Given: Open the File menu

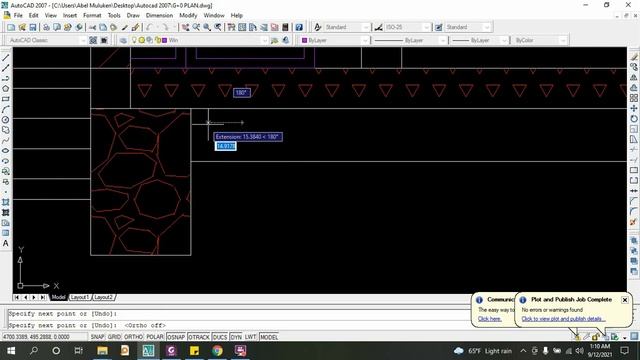Looking at the screenshot, I should (x=18, y=15).
